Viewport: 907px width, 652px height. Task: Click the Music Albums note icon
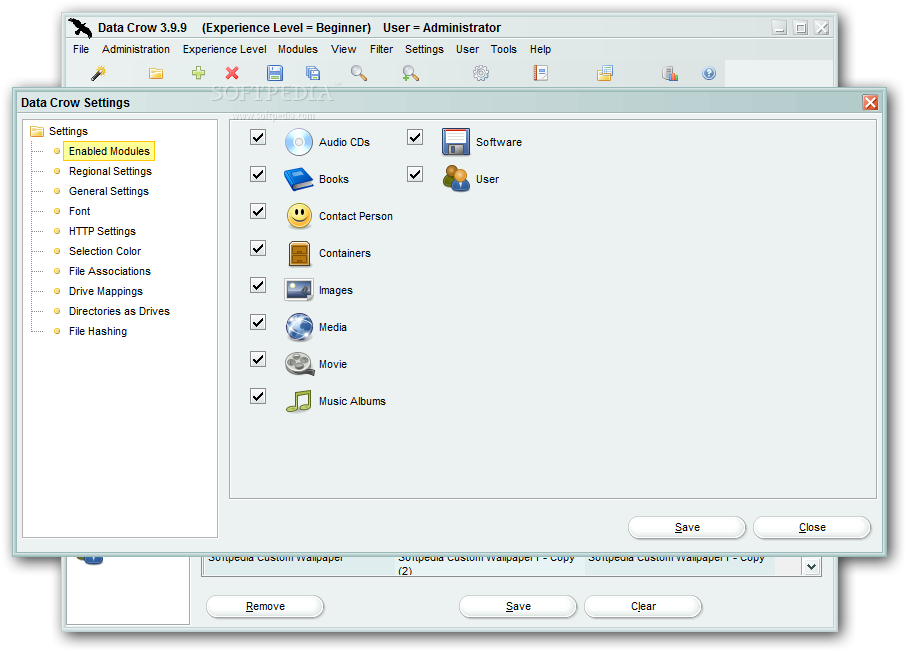(x=299, y=401)
